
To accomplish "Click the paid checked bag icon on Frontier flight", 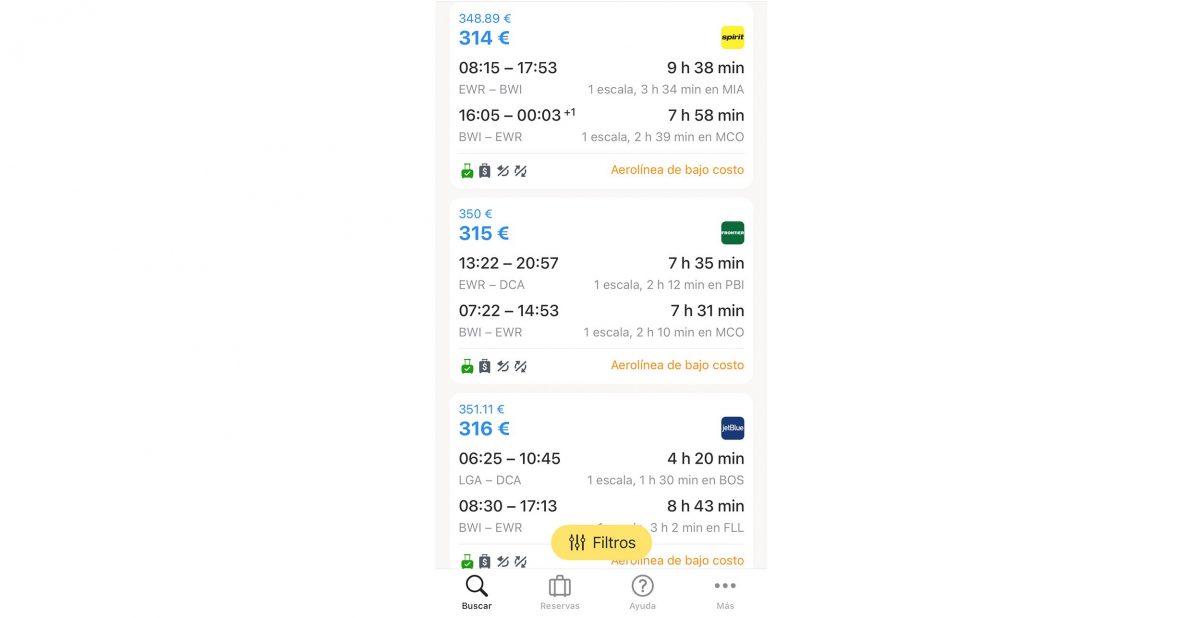I will pos(485,366).
